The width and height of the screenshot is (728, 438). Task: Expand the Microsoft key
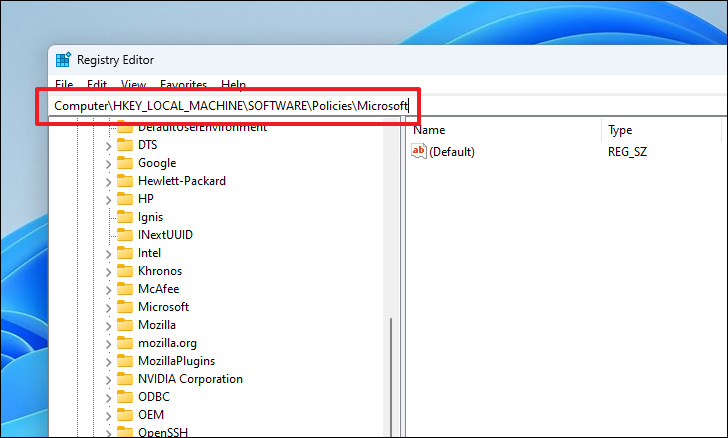[108, 308]
